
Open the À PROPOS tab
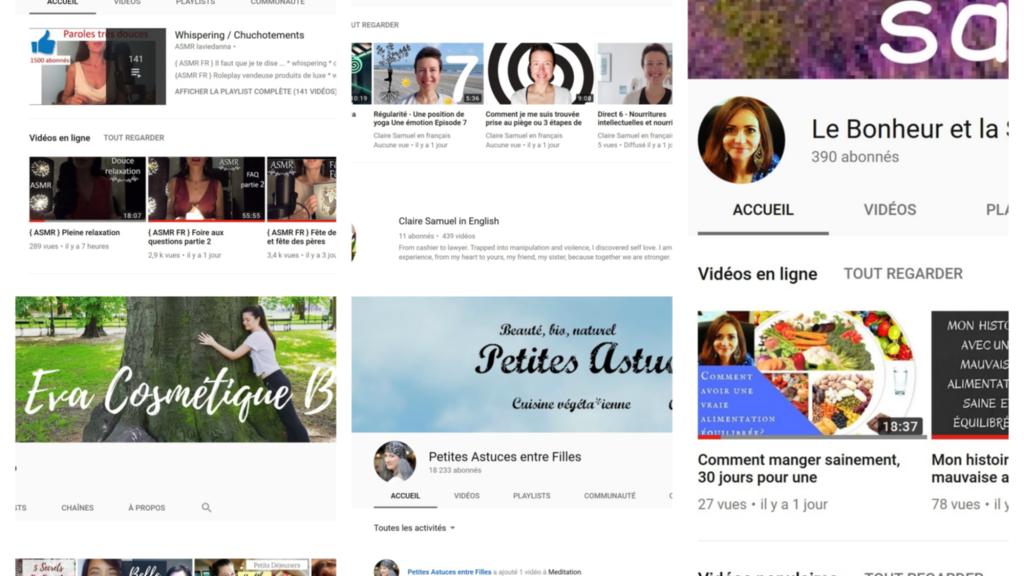[146, 507]
